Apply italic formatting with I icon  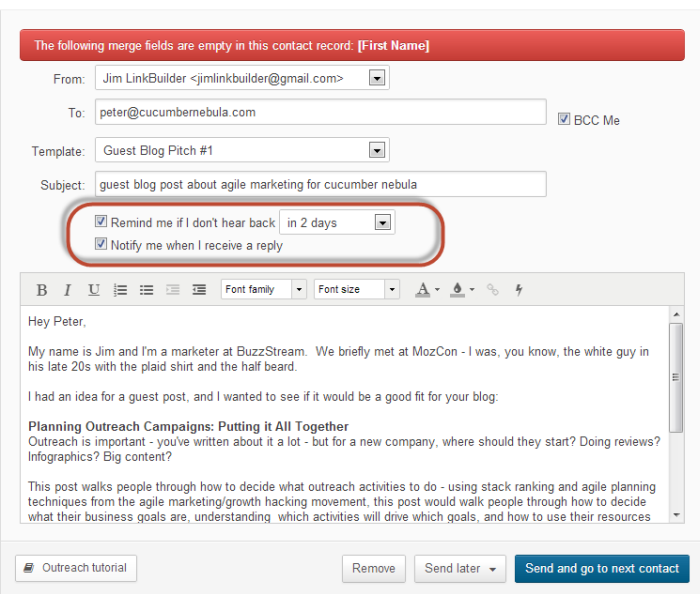67,290
